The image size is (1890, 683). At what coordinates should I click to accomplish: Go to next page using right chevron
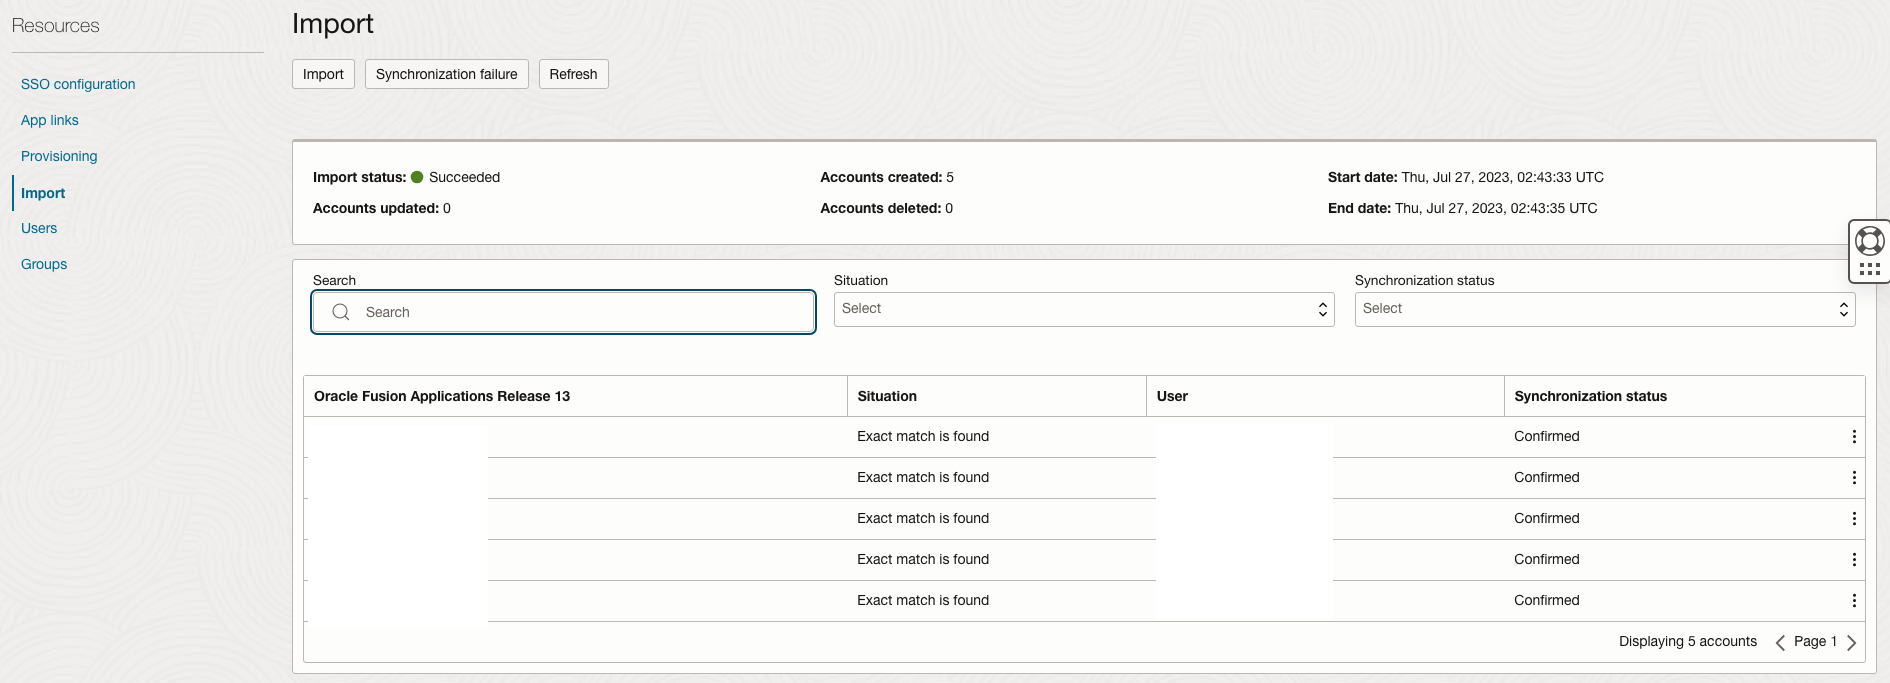[1851, 643]
